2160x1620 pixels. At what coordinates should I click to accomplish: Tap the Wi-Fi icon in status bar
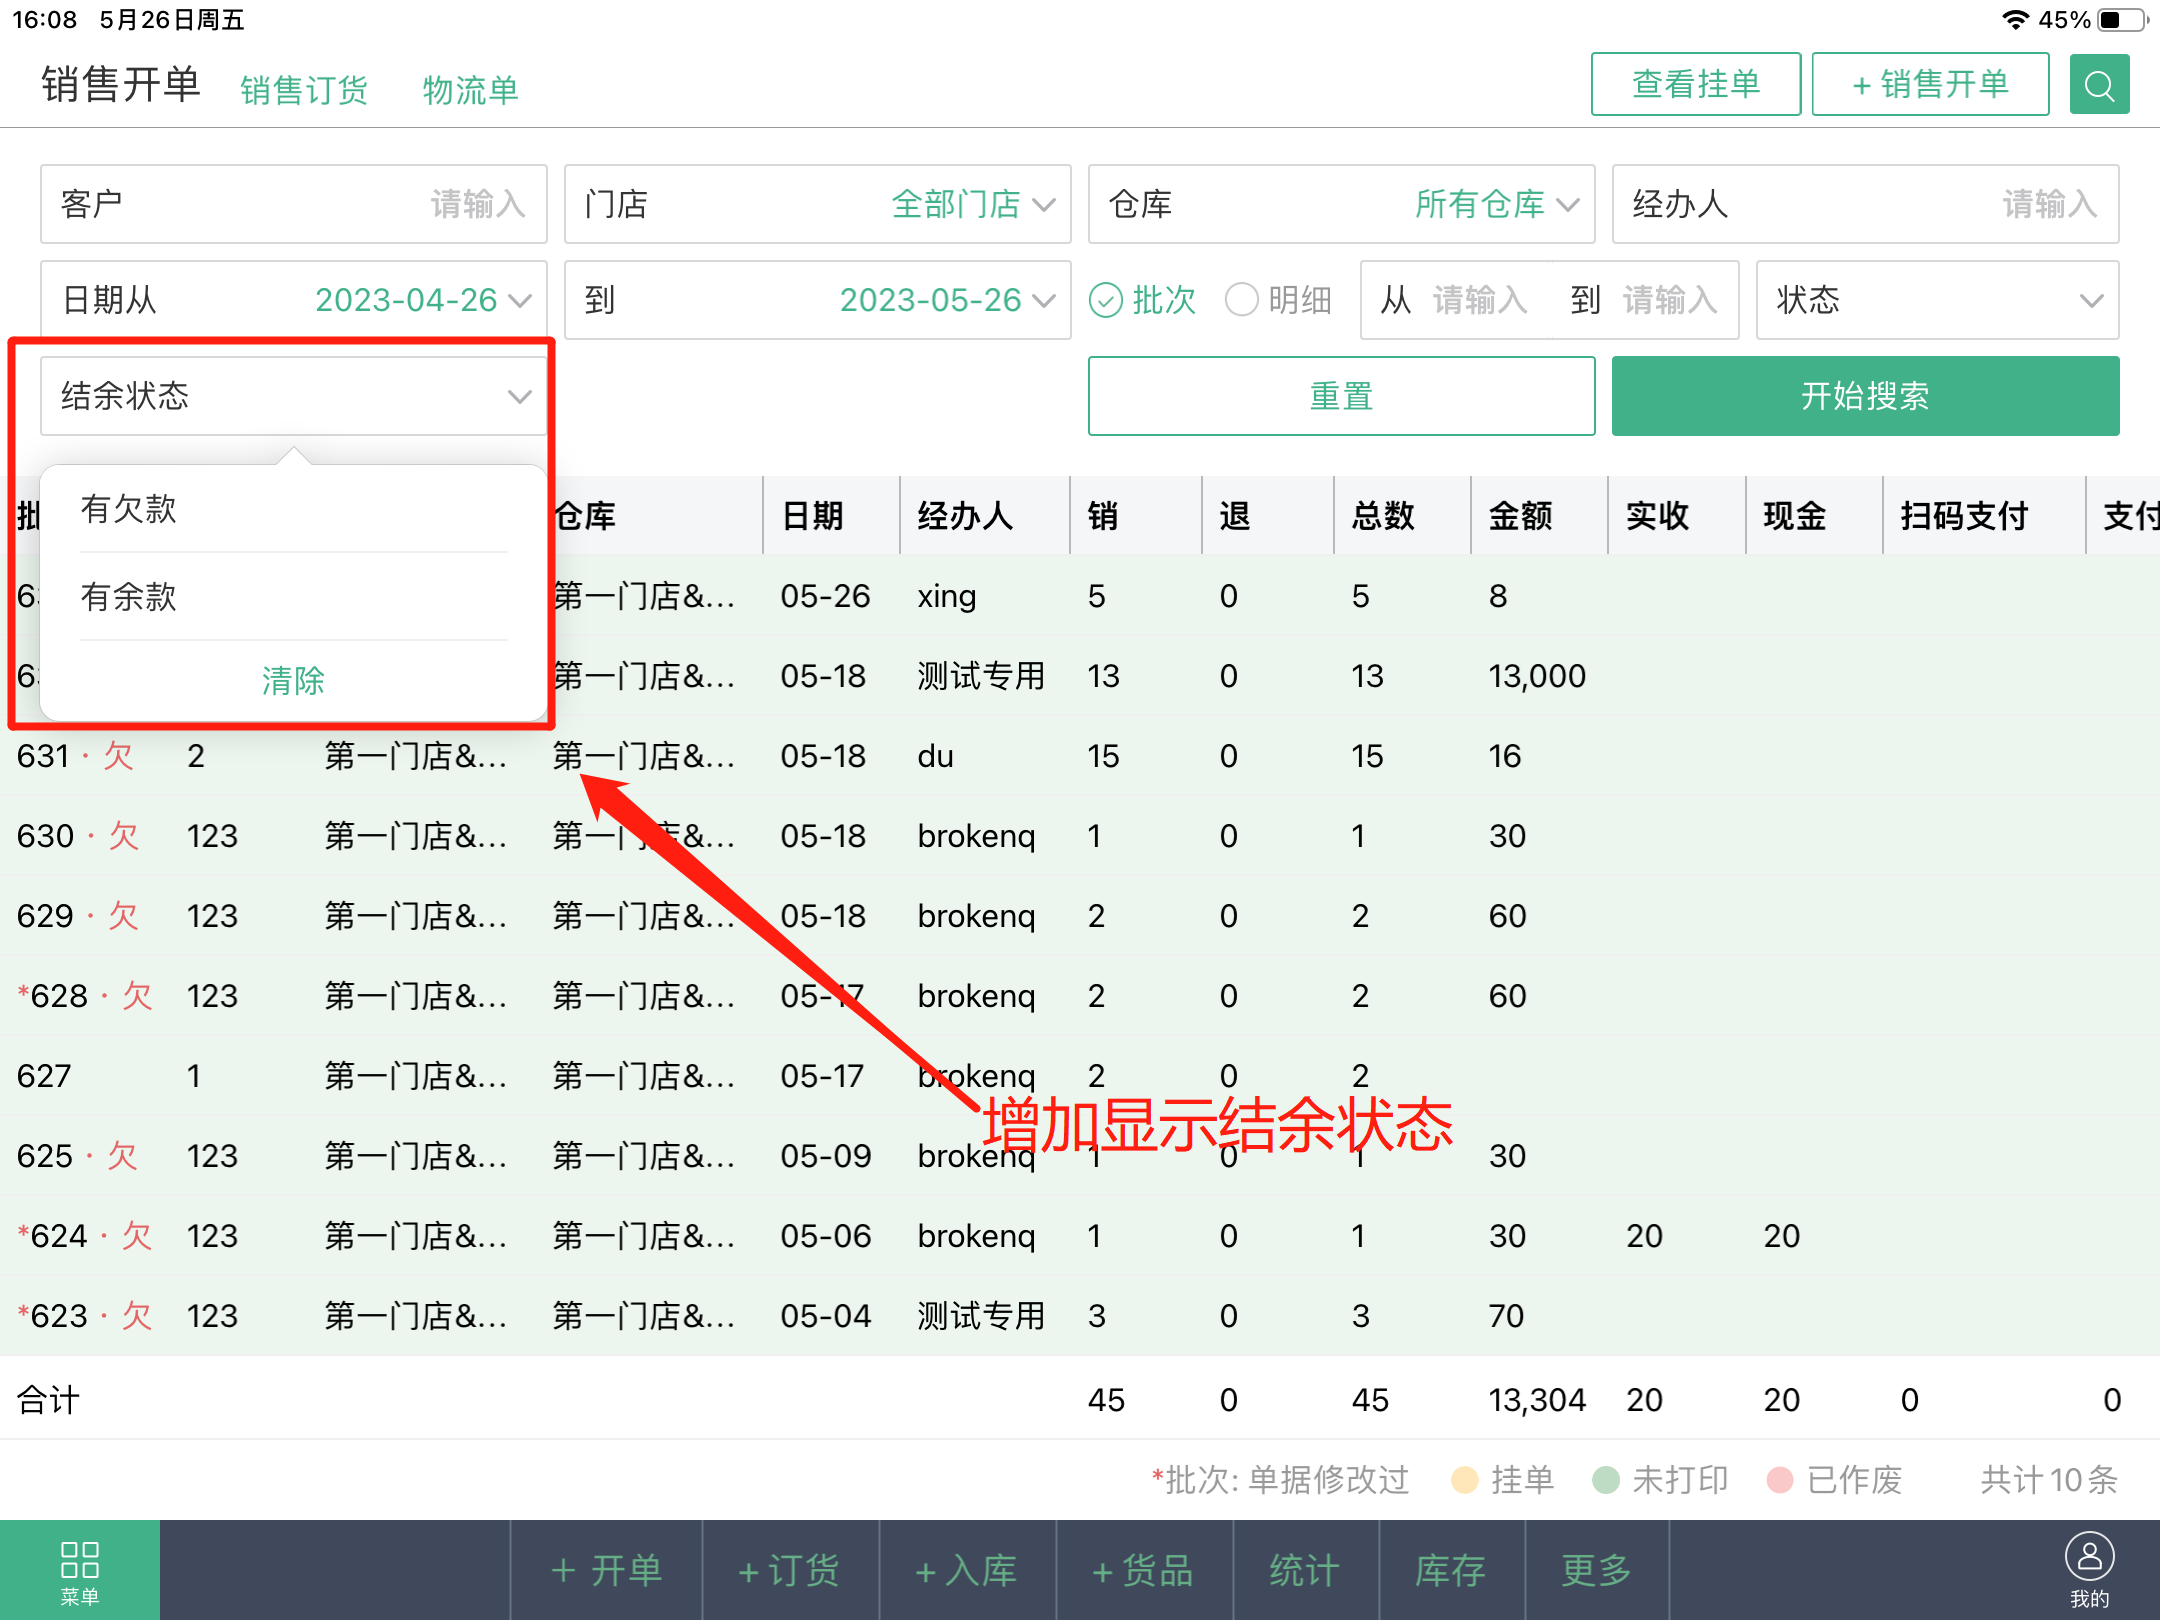click(x=2016, y=20)
